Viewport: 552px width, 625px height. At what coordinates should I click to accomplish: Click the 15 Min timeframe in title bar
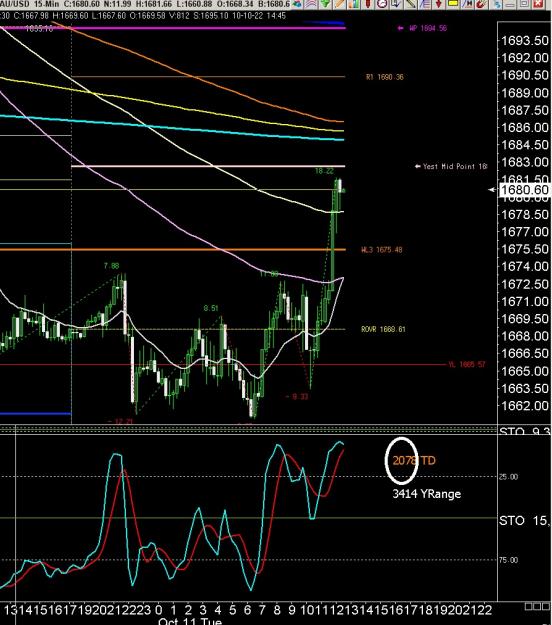tap(45, 4)
